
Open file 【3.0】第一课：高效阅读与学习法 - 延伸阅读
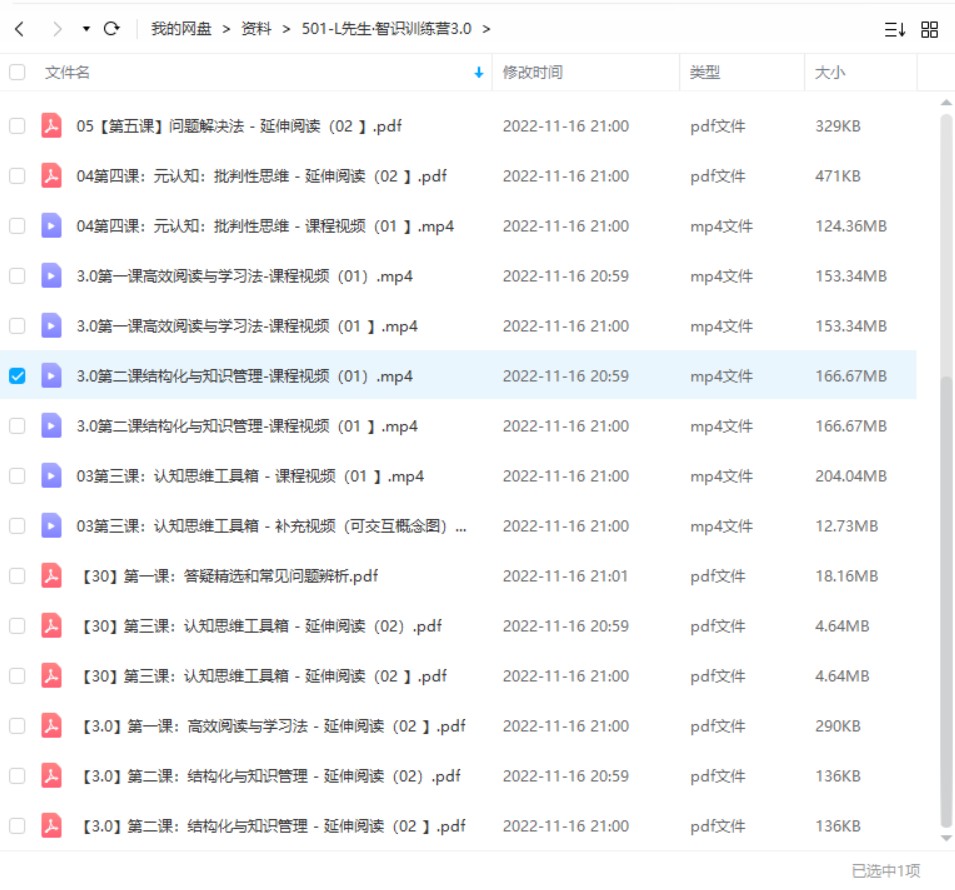(274, 726)
